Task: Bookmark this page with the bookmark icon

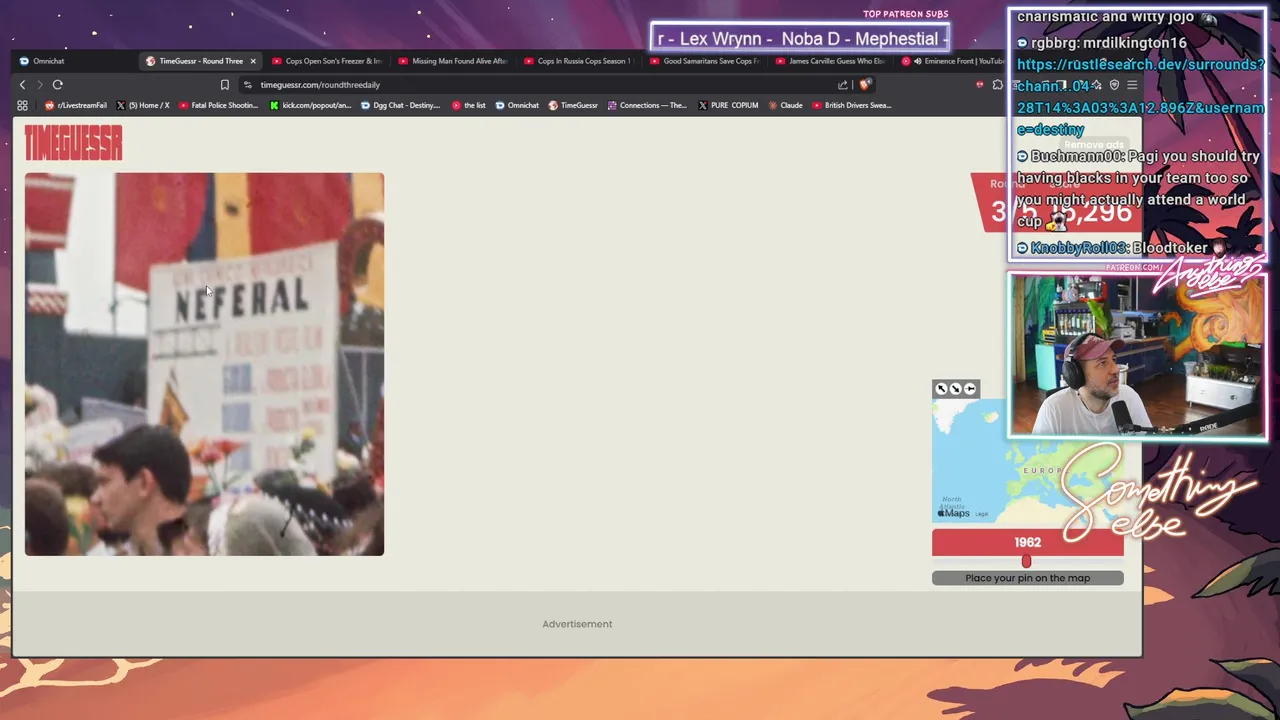Action: [225, 85]
